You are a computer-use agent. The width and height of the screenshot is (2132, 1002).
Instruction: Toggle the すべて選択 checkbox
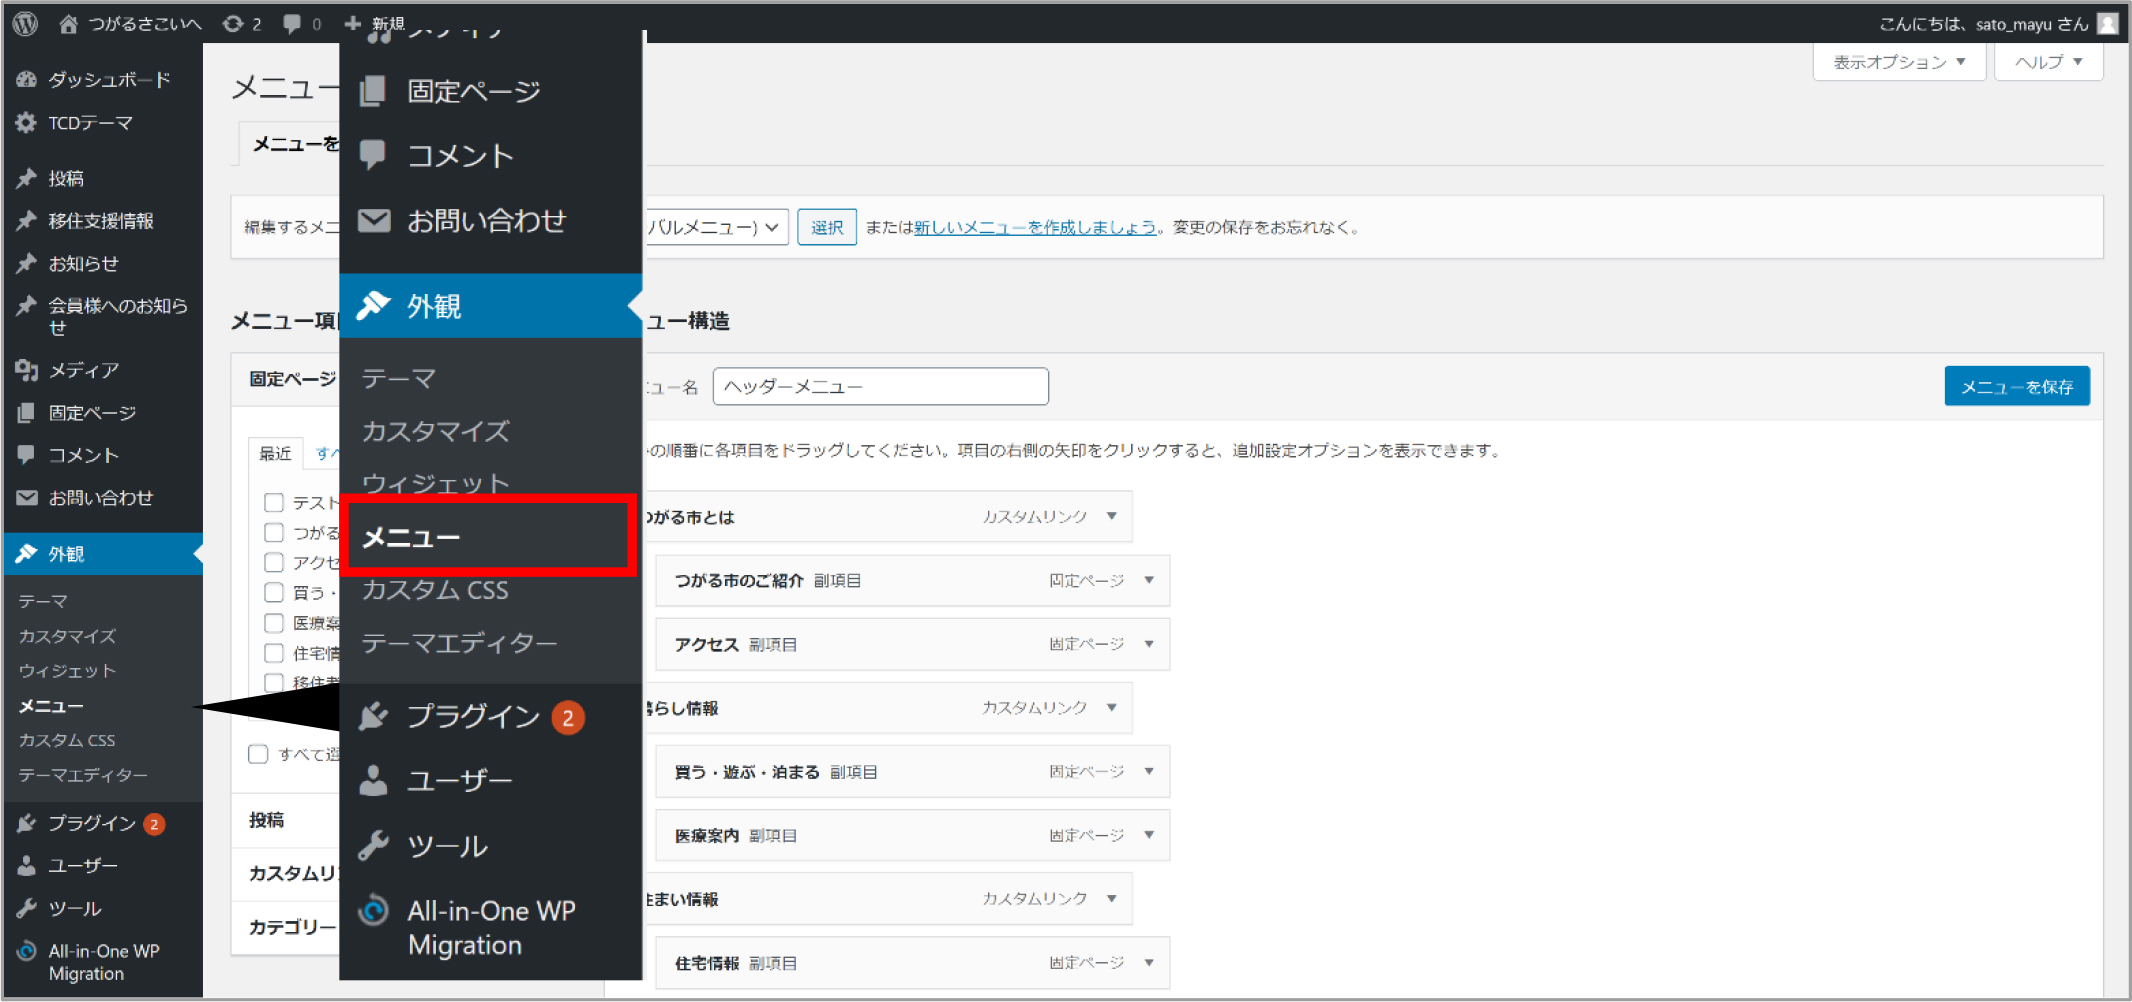coord(258,754)
